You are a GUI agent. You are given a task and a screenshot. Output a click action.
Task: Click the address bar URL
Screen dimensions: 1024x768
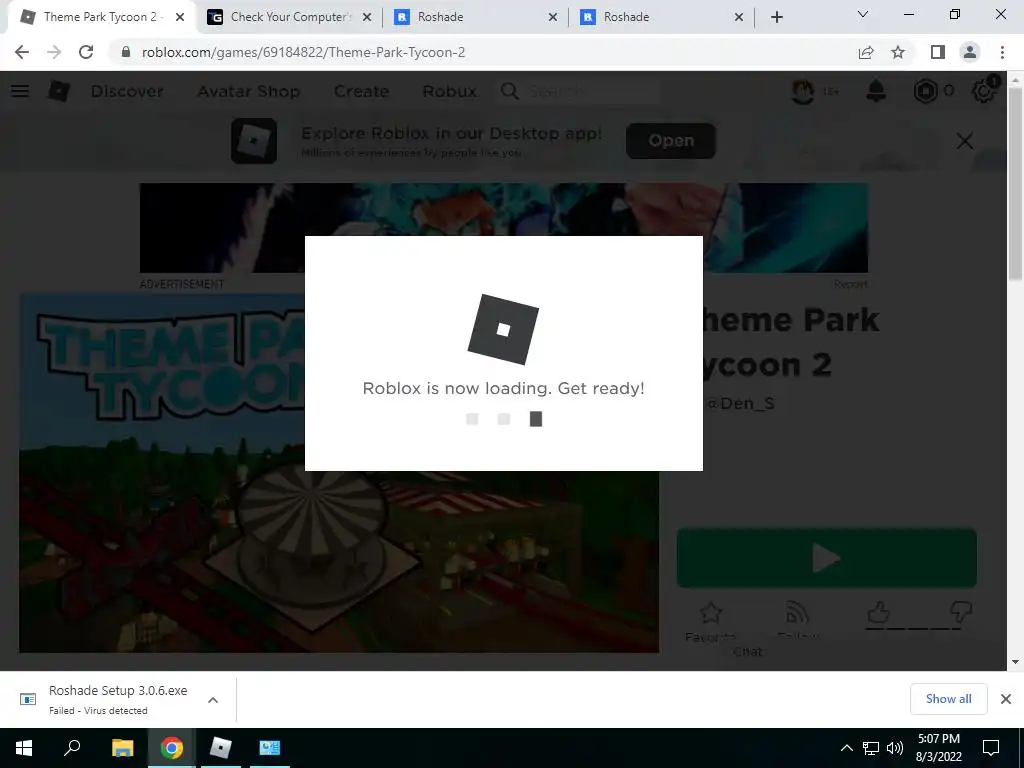(303, 52)
